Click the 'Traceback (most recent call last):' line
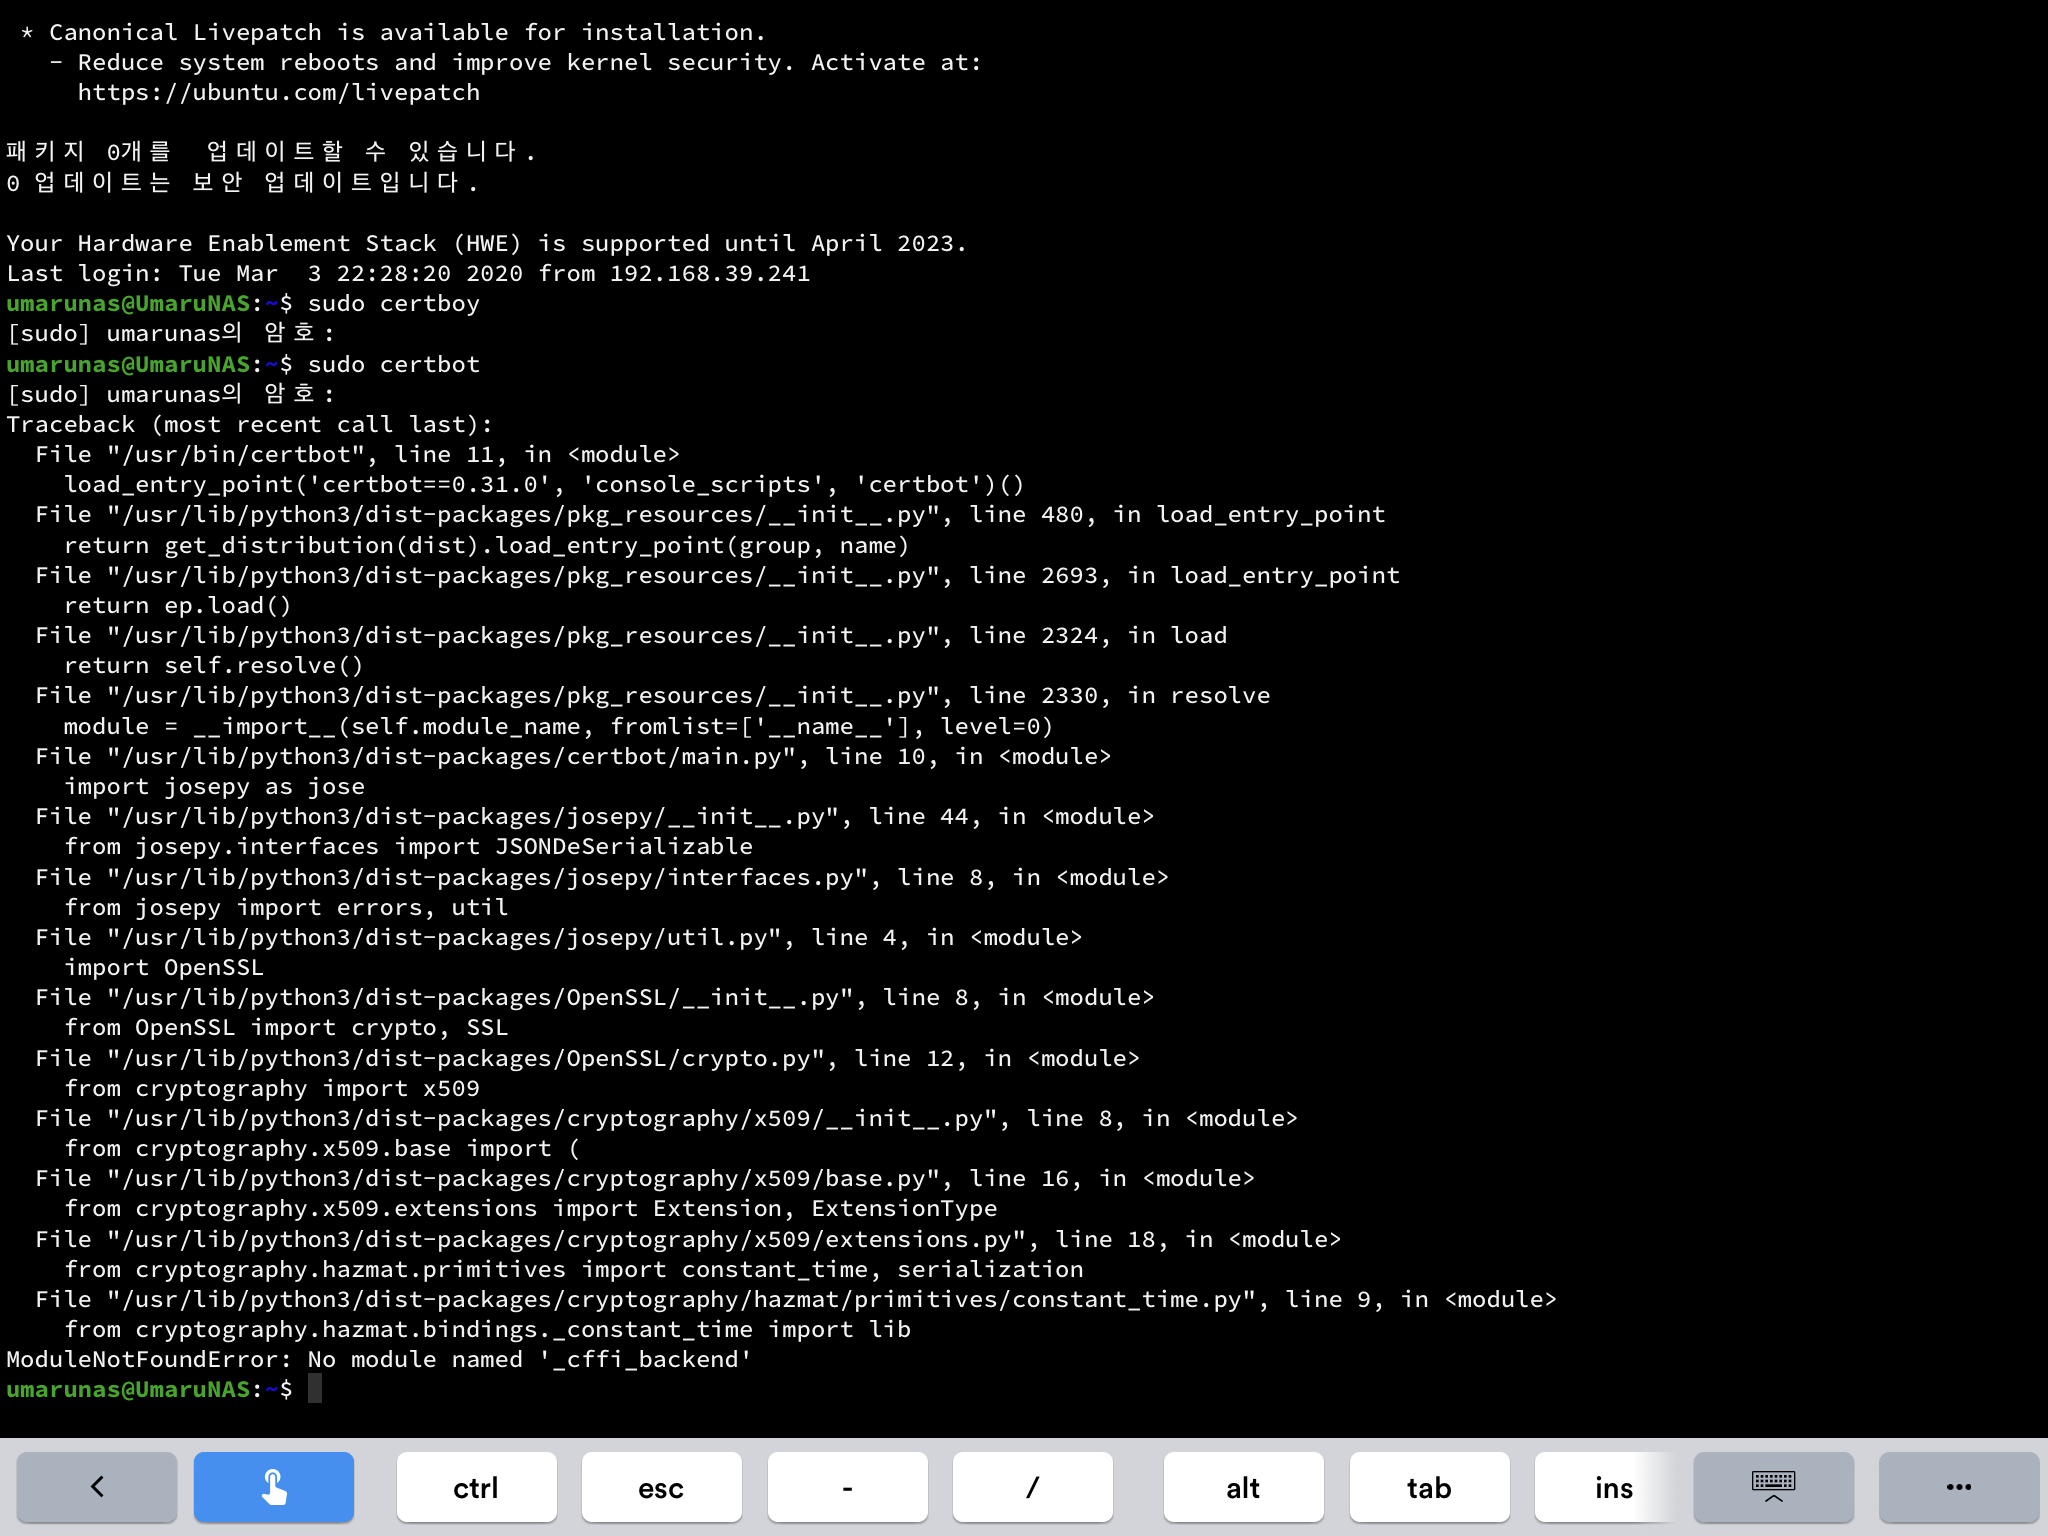This screenshot has width=2048, height=1536. pyautogui.click(x=250, y=425)
